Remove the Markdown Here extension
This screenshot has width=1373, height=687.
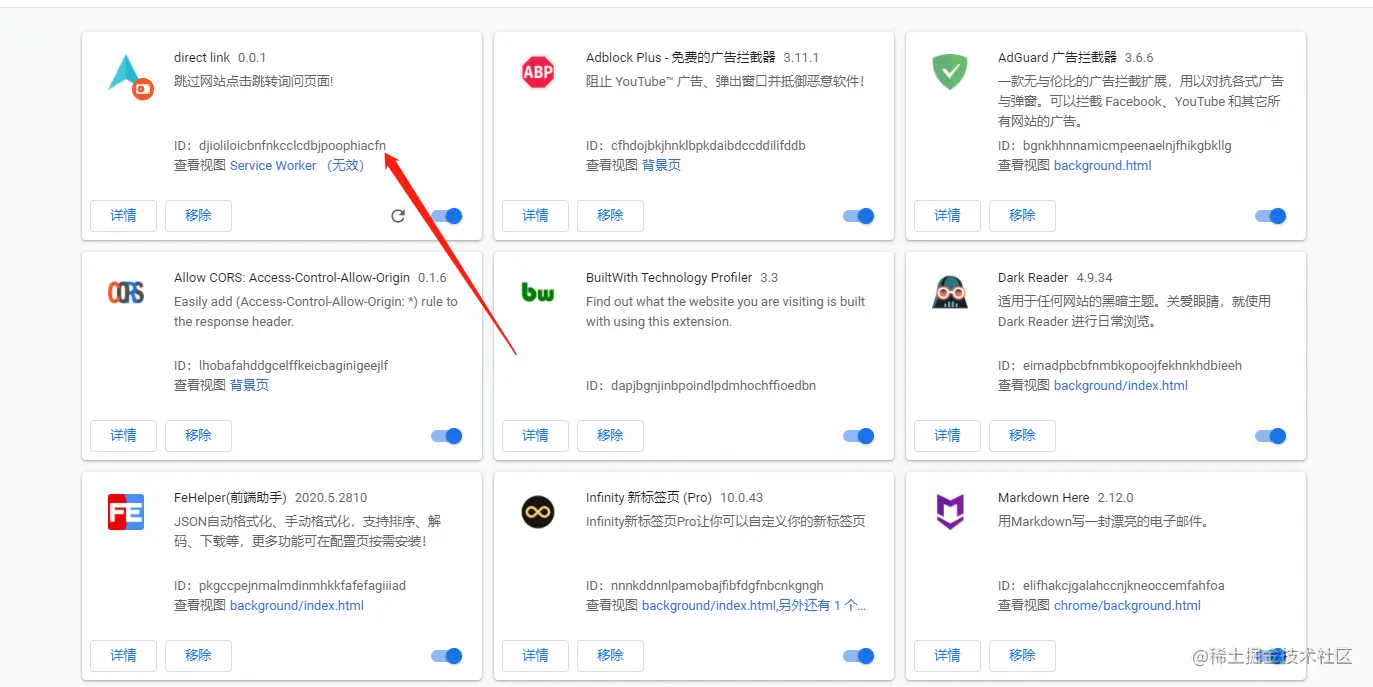pyautogui.click(x=1022, y=656)
